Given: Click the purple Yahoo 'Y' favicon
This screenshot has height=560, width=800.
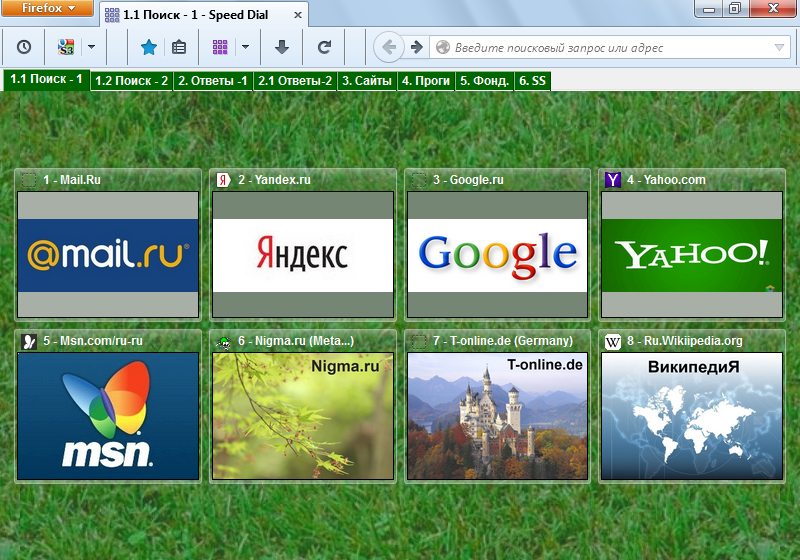Looking at the screenshot, I should pyautogui.click(x=612, y=180).
